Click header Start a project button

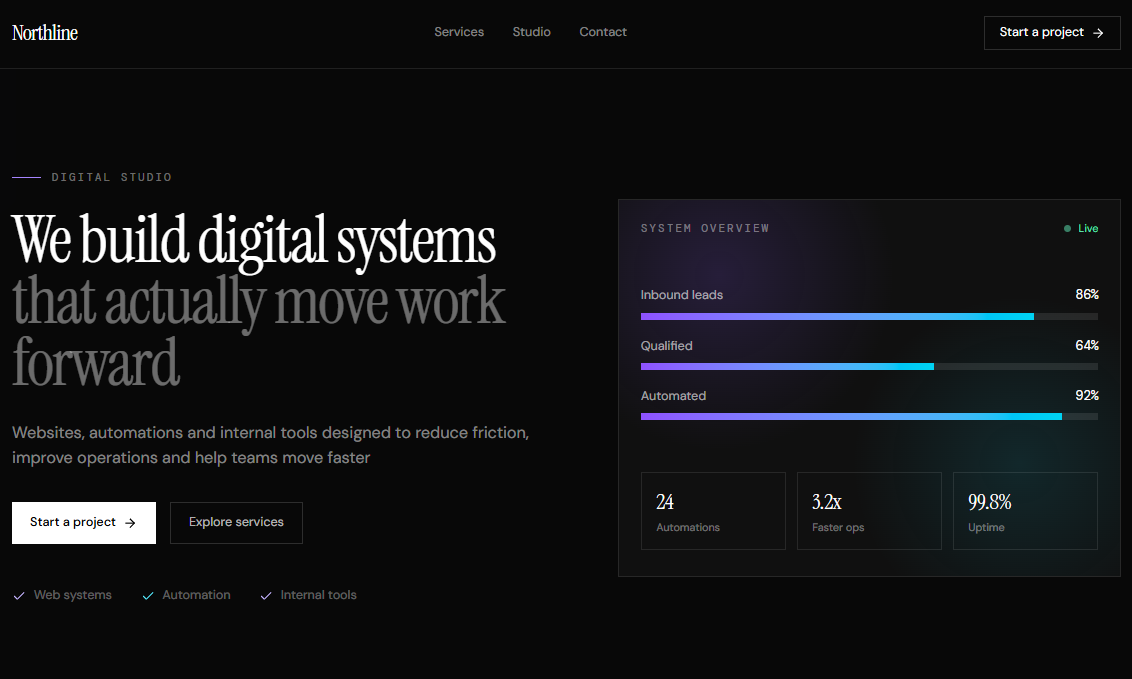point(1052,32)
